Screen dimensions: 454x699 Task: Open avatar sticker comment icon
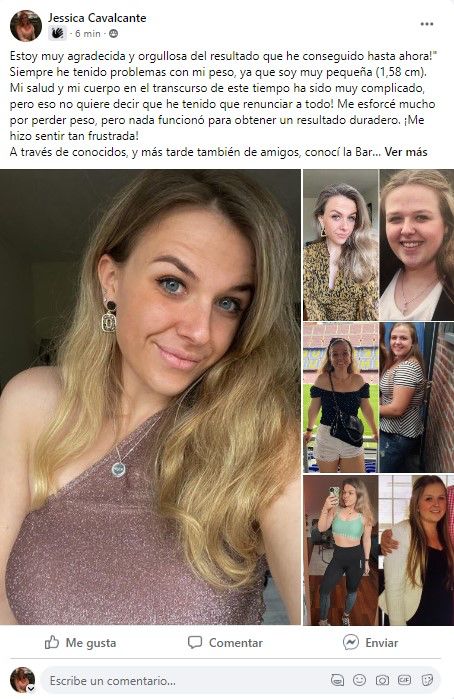[x=337, y=680]
